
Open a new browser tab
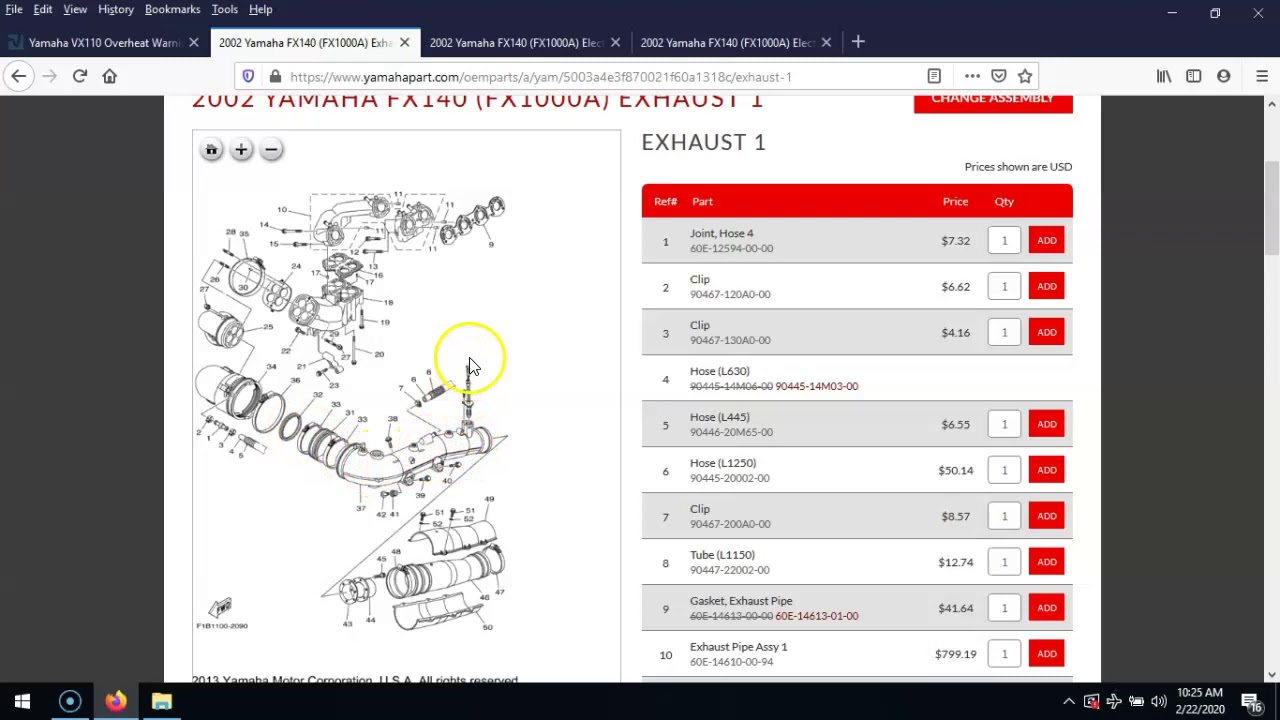(x=858, y=42)
